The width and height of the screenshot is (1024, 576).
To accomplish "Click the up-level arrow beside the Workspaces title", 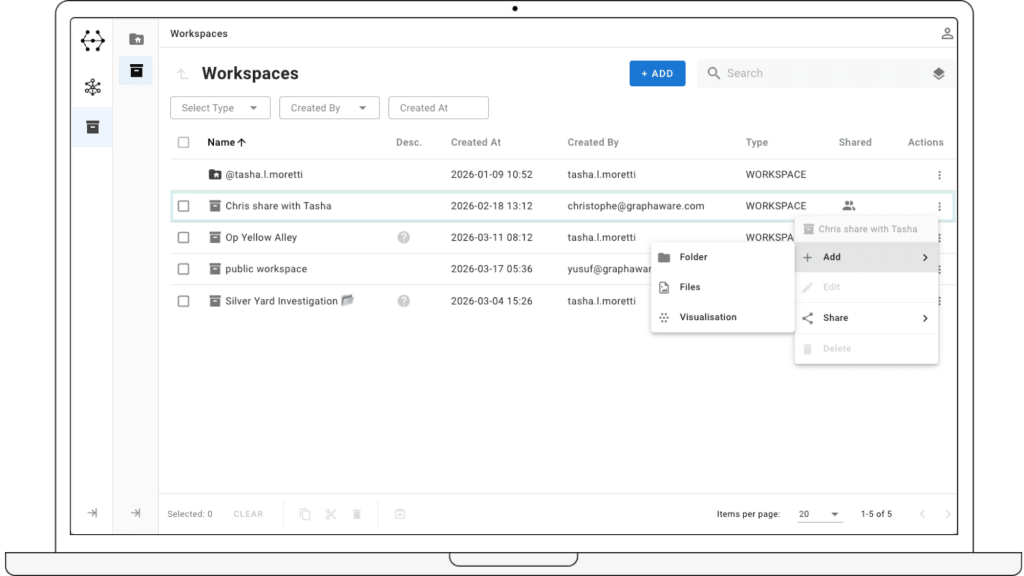I will (182, 74).
